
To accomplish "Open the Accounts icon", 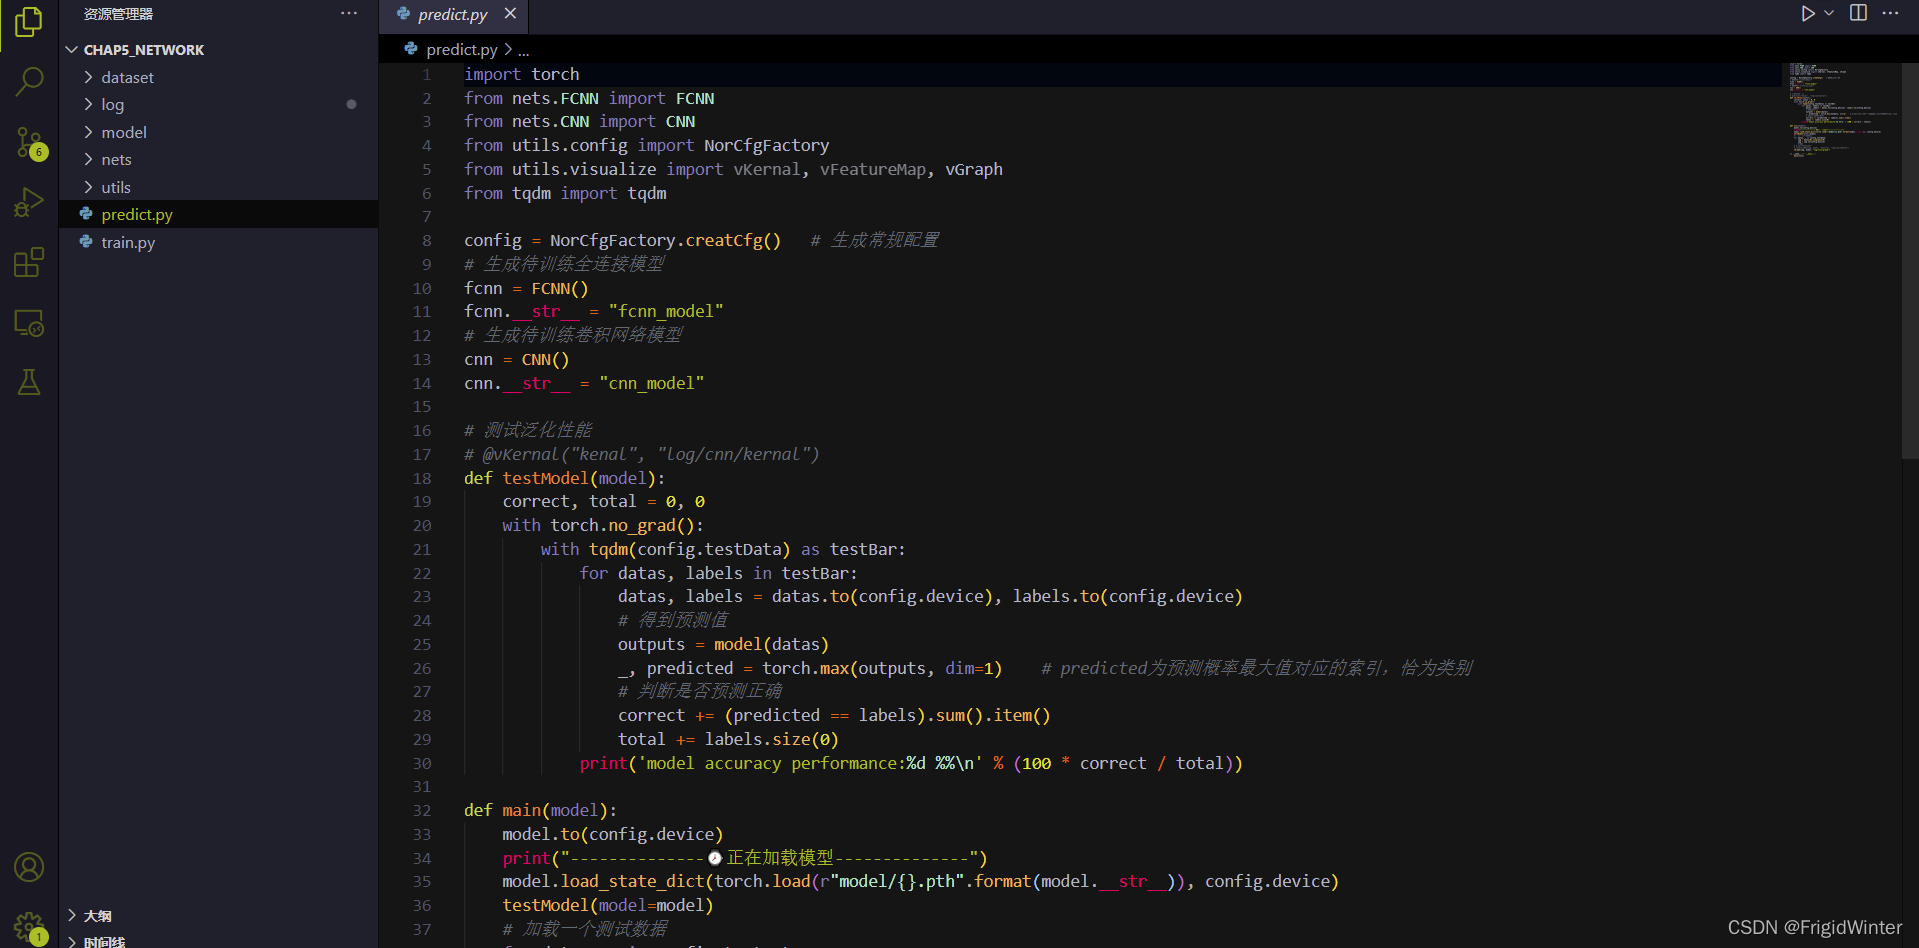I will [29, 867].
